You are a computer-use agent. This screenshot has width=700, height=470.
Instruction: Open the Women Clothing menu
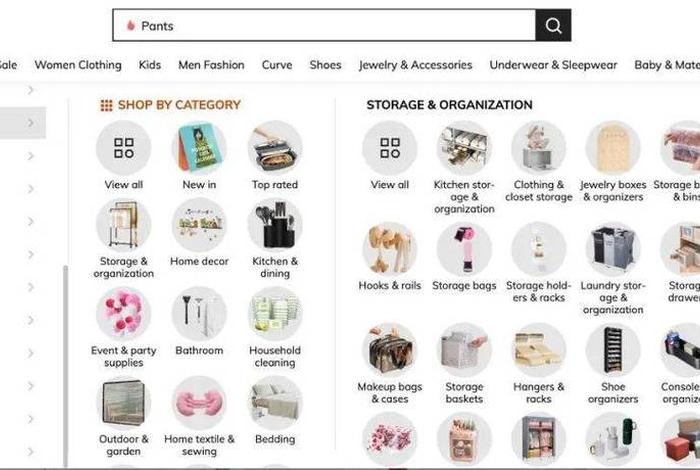[x=78, y=65]
